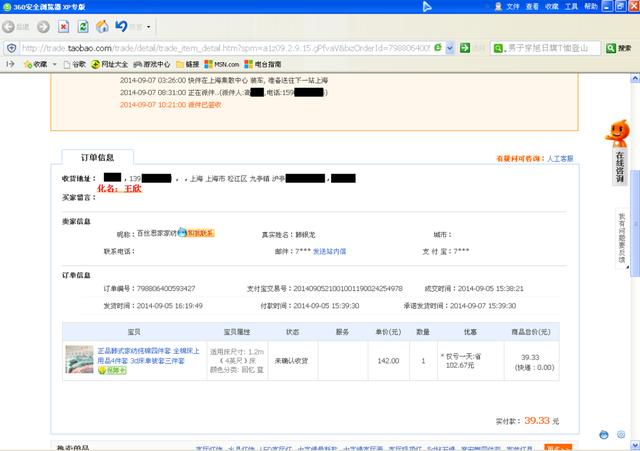This screenshot has height=451, width=640.
Task: Click the 收藏 star on bookmarks bar
Action: pos(36,64)
